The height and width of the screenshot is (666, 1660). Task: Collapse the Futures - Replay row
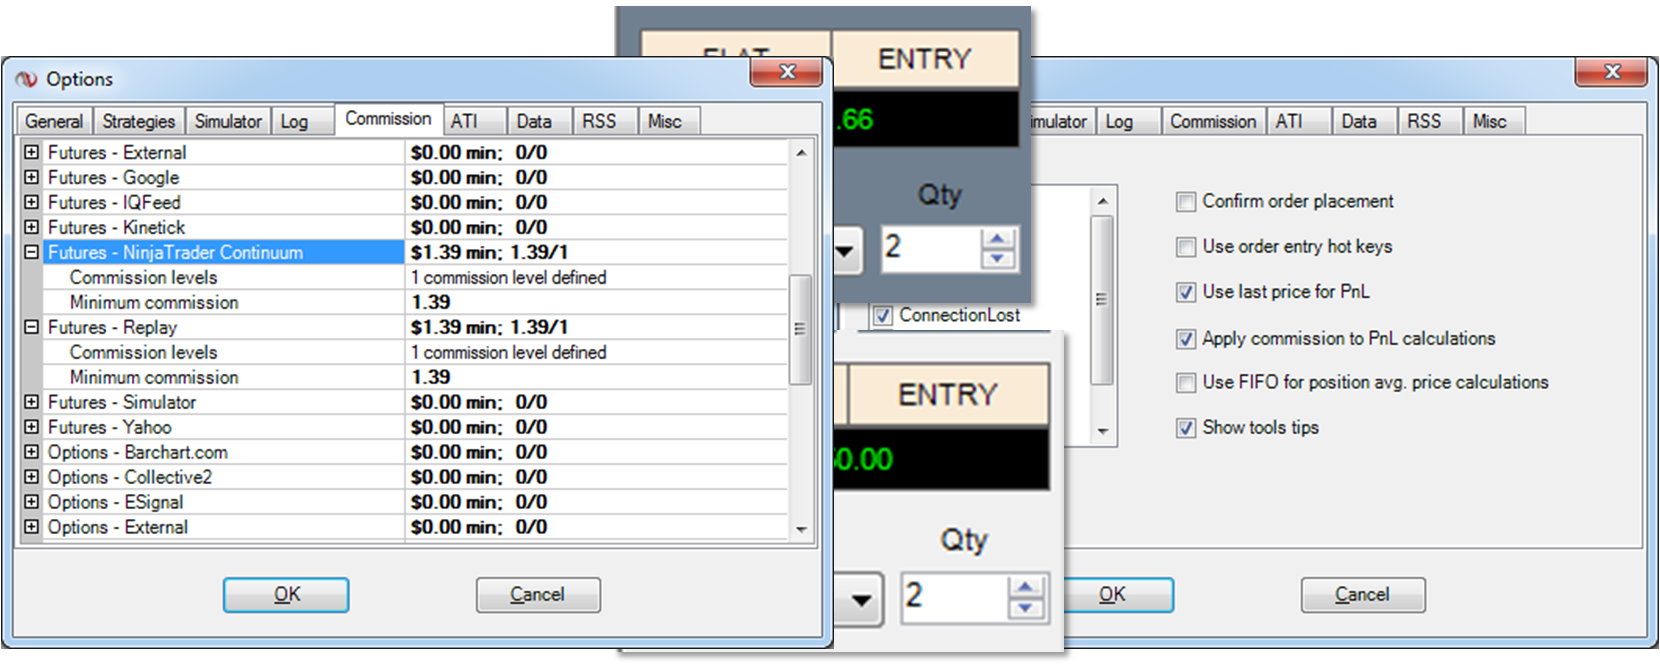[31, 327]
